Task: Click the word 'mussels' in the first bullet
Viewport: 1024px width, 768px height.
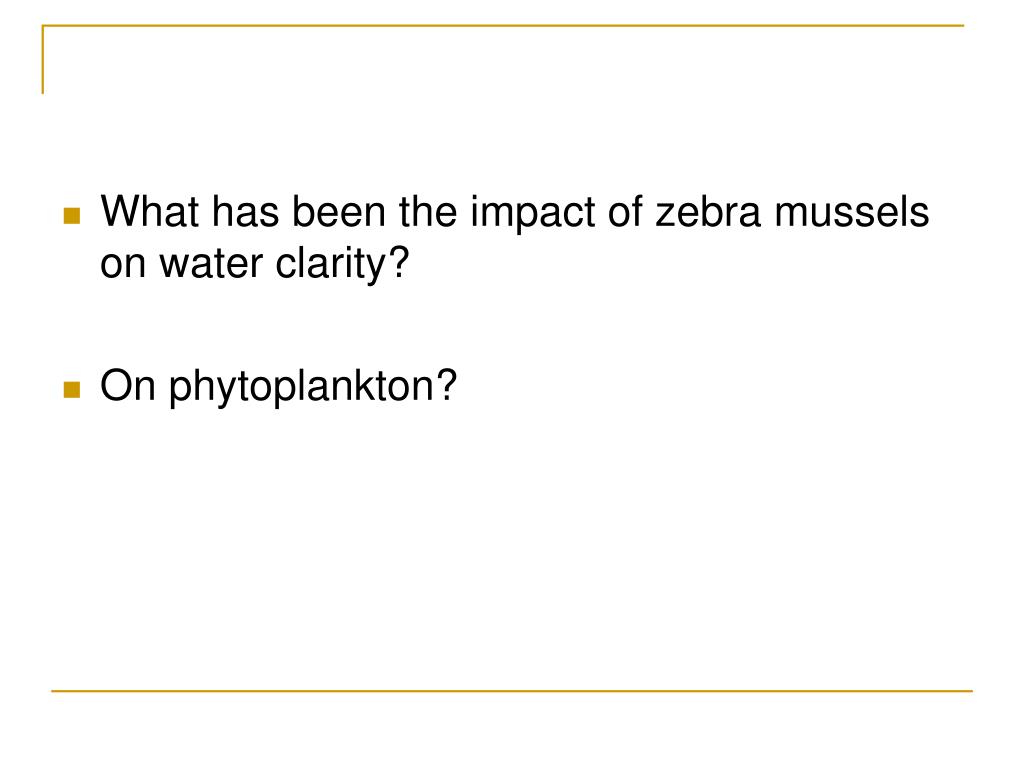Action: pyautogui.click(x=852, y=212)
